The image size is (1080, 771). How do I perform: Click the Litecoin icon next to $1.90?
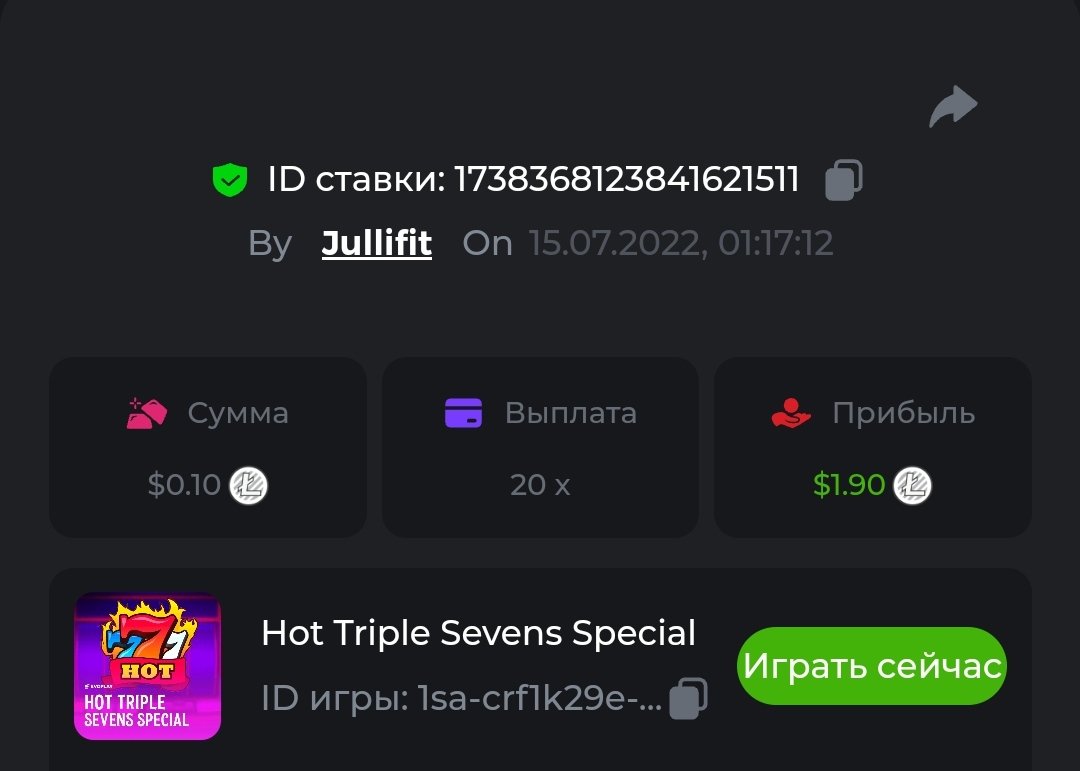pos(913,485)
